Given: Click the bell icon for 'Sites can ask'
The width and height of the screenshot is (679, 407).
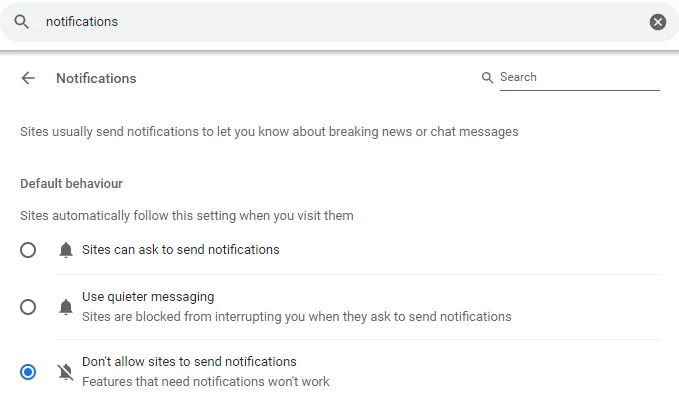Looking at the screenshot, I should [66, 250].
